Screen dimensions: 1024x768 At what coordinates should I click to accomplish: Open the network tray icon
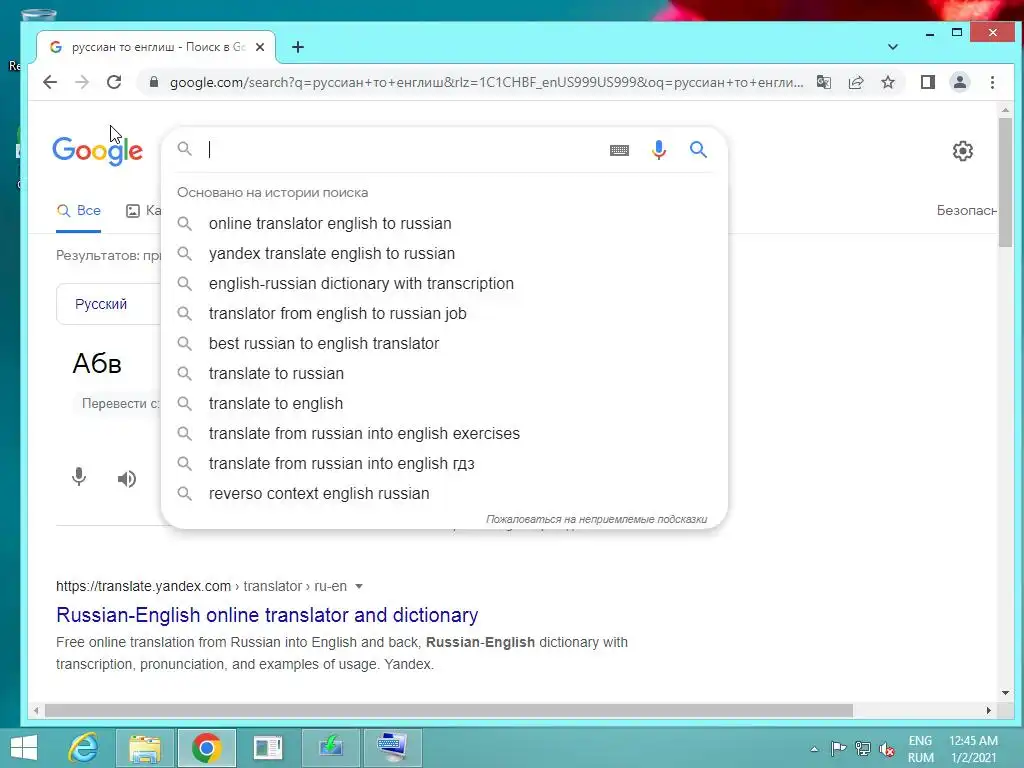tap(863, 749)
